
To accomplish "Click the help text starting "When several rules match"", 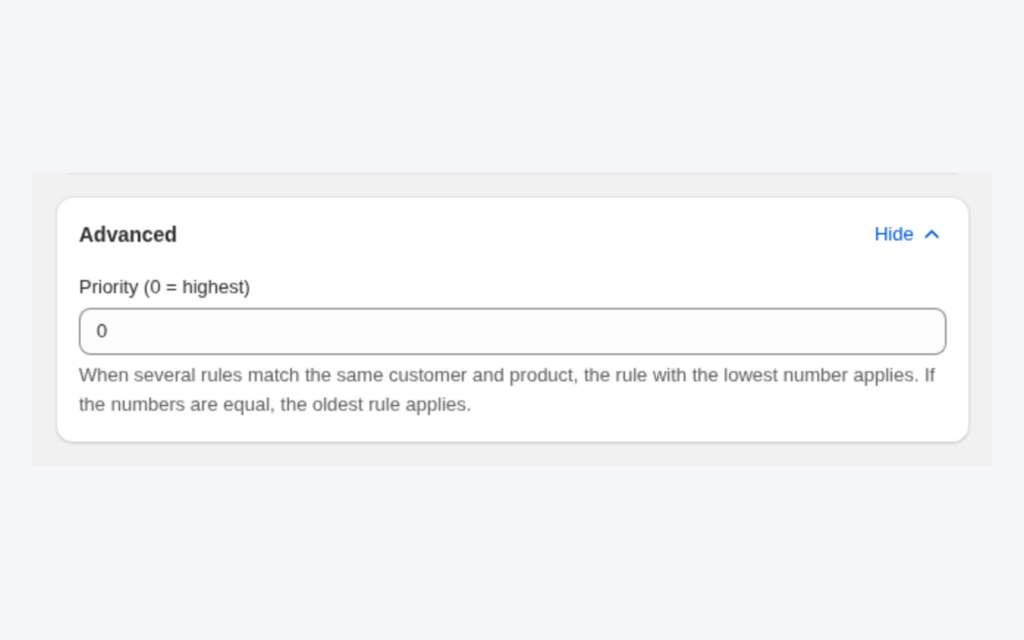I will (507, 390).
